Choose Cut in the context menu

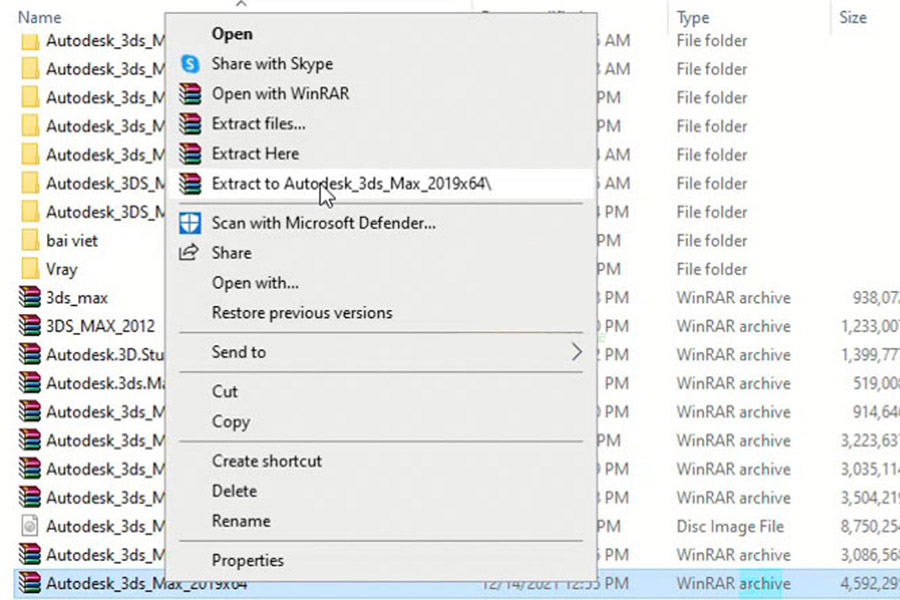224,392
